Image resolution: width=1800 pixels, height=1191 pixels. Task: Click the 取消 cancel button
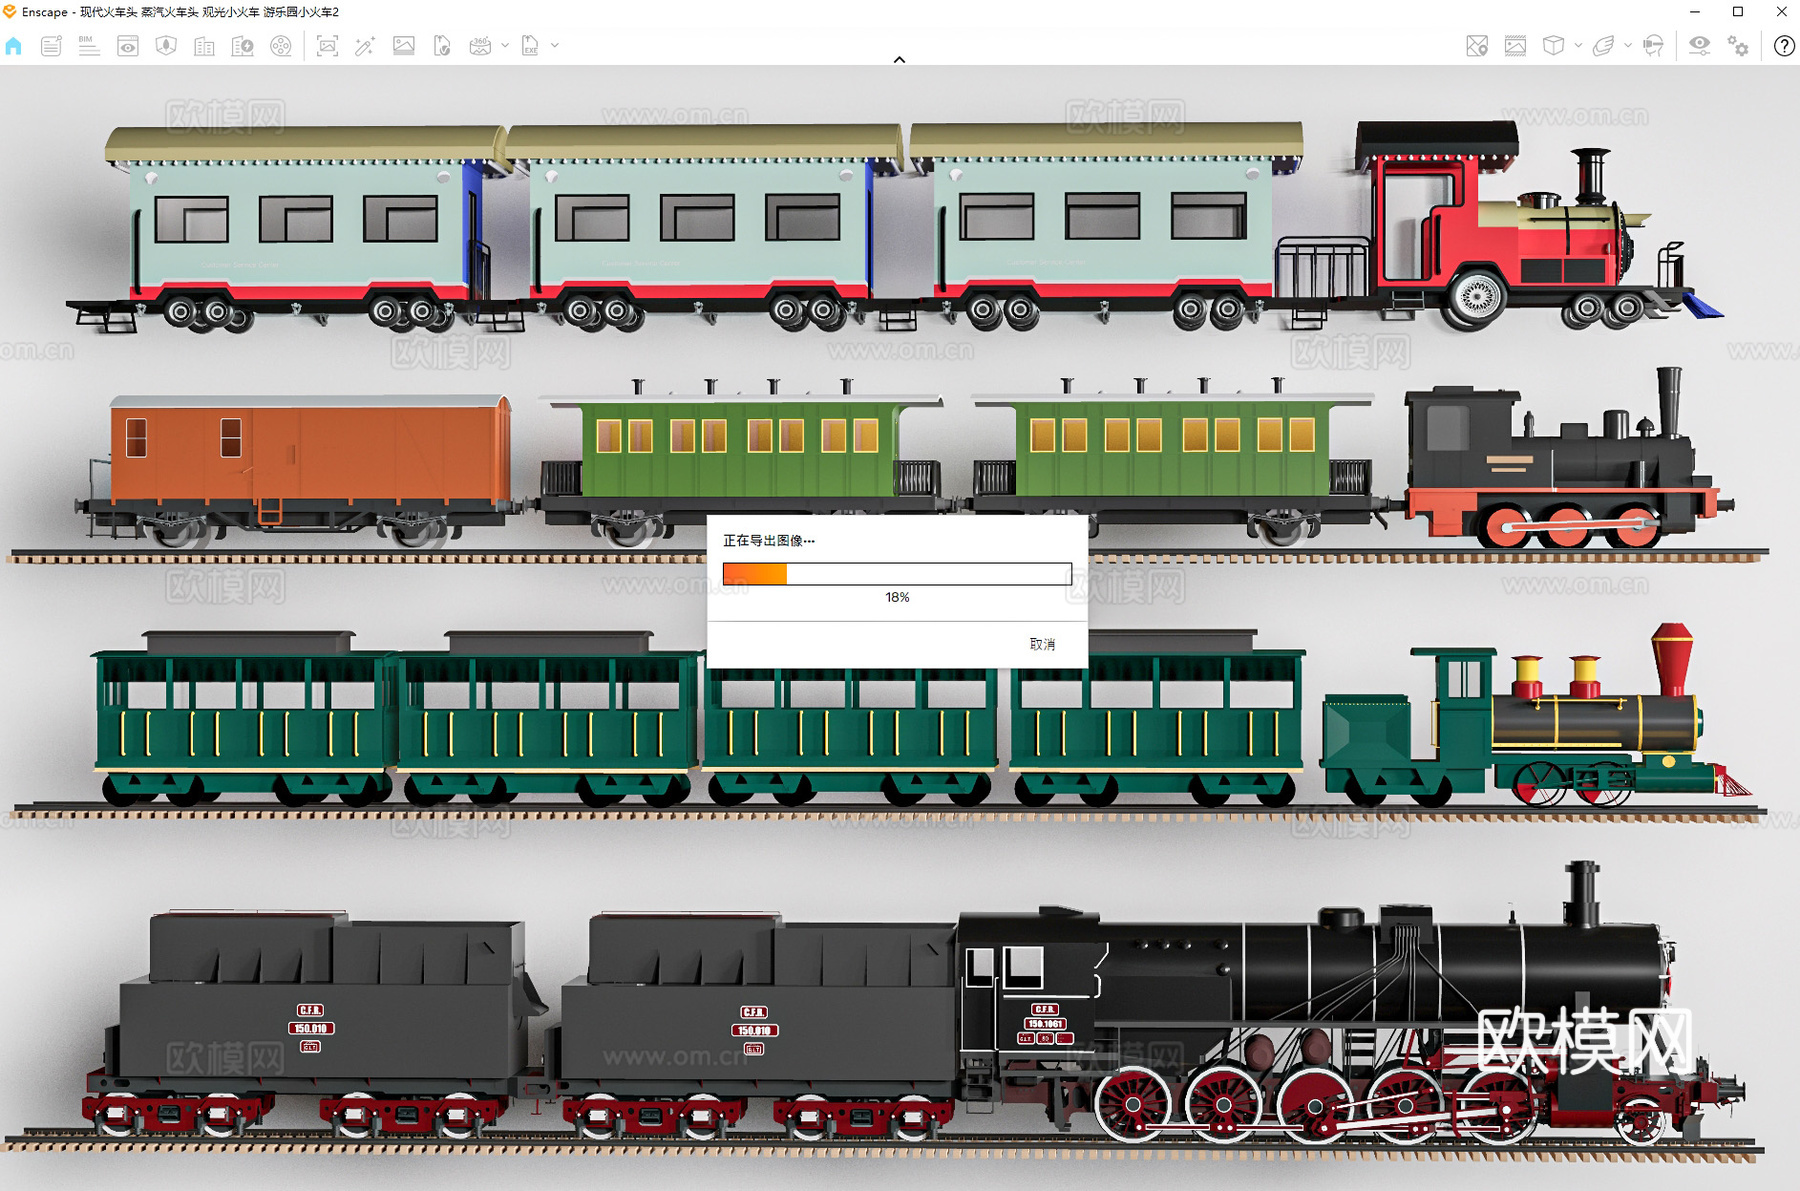coord(1042,644)
